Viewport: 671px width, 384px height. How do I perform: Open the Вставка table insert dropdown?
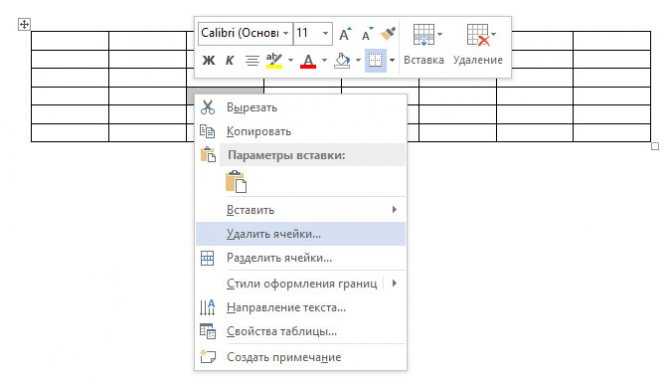[424, 45]
